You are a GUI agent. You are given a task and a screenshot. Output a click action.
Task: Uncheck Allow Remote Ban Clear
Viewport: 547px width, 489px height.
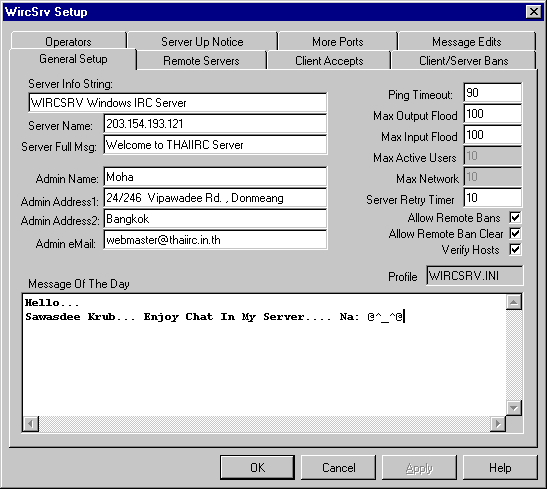coord(515,233)
